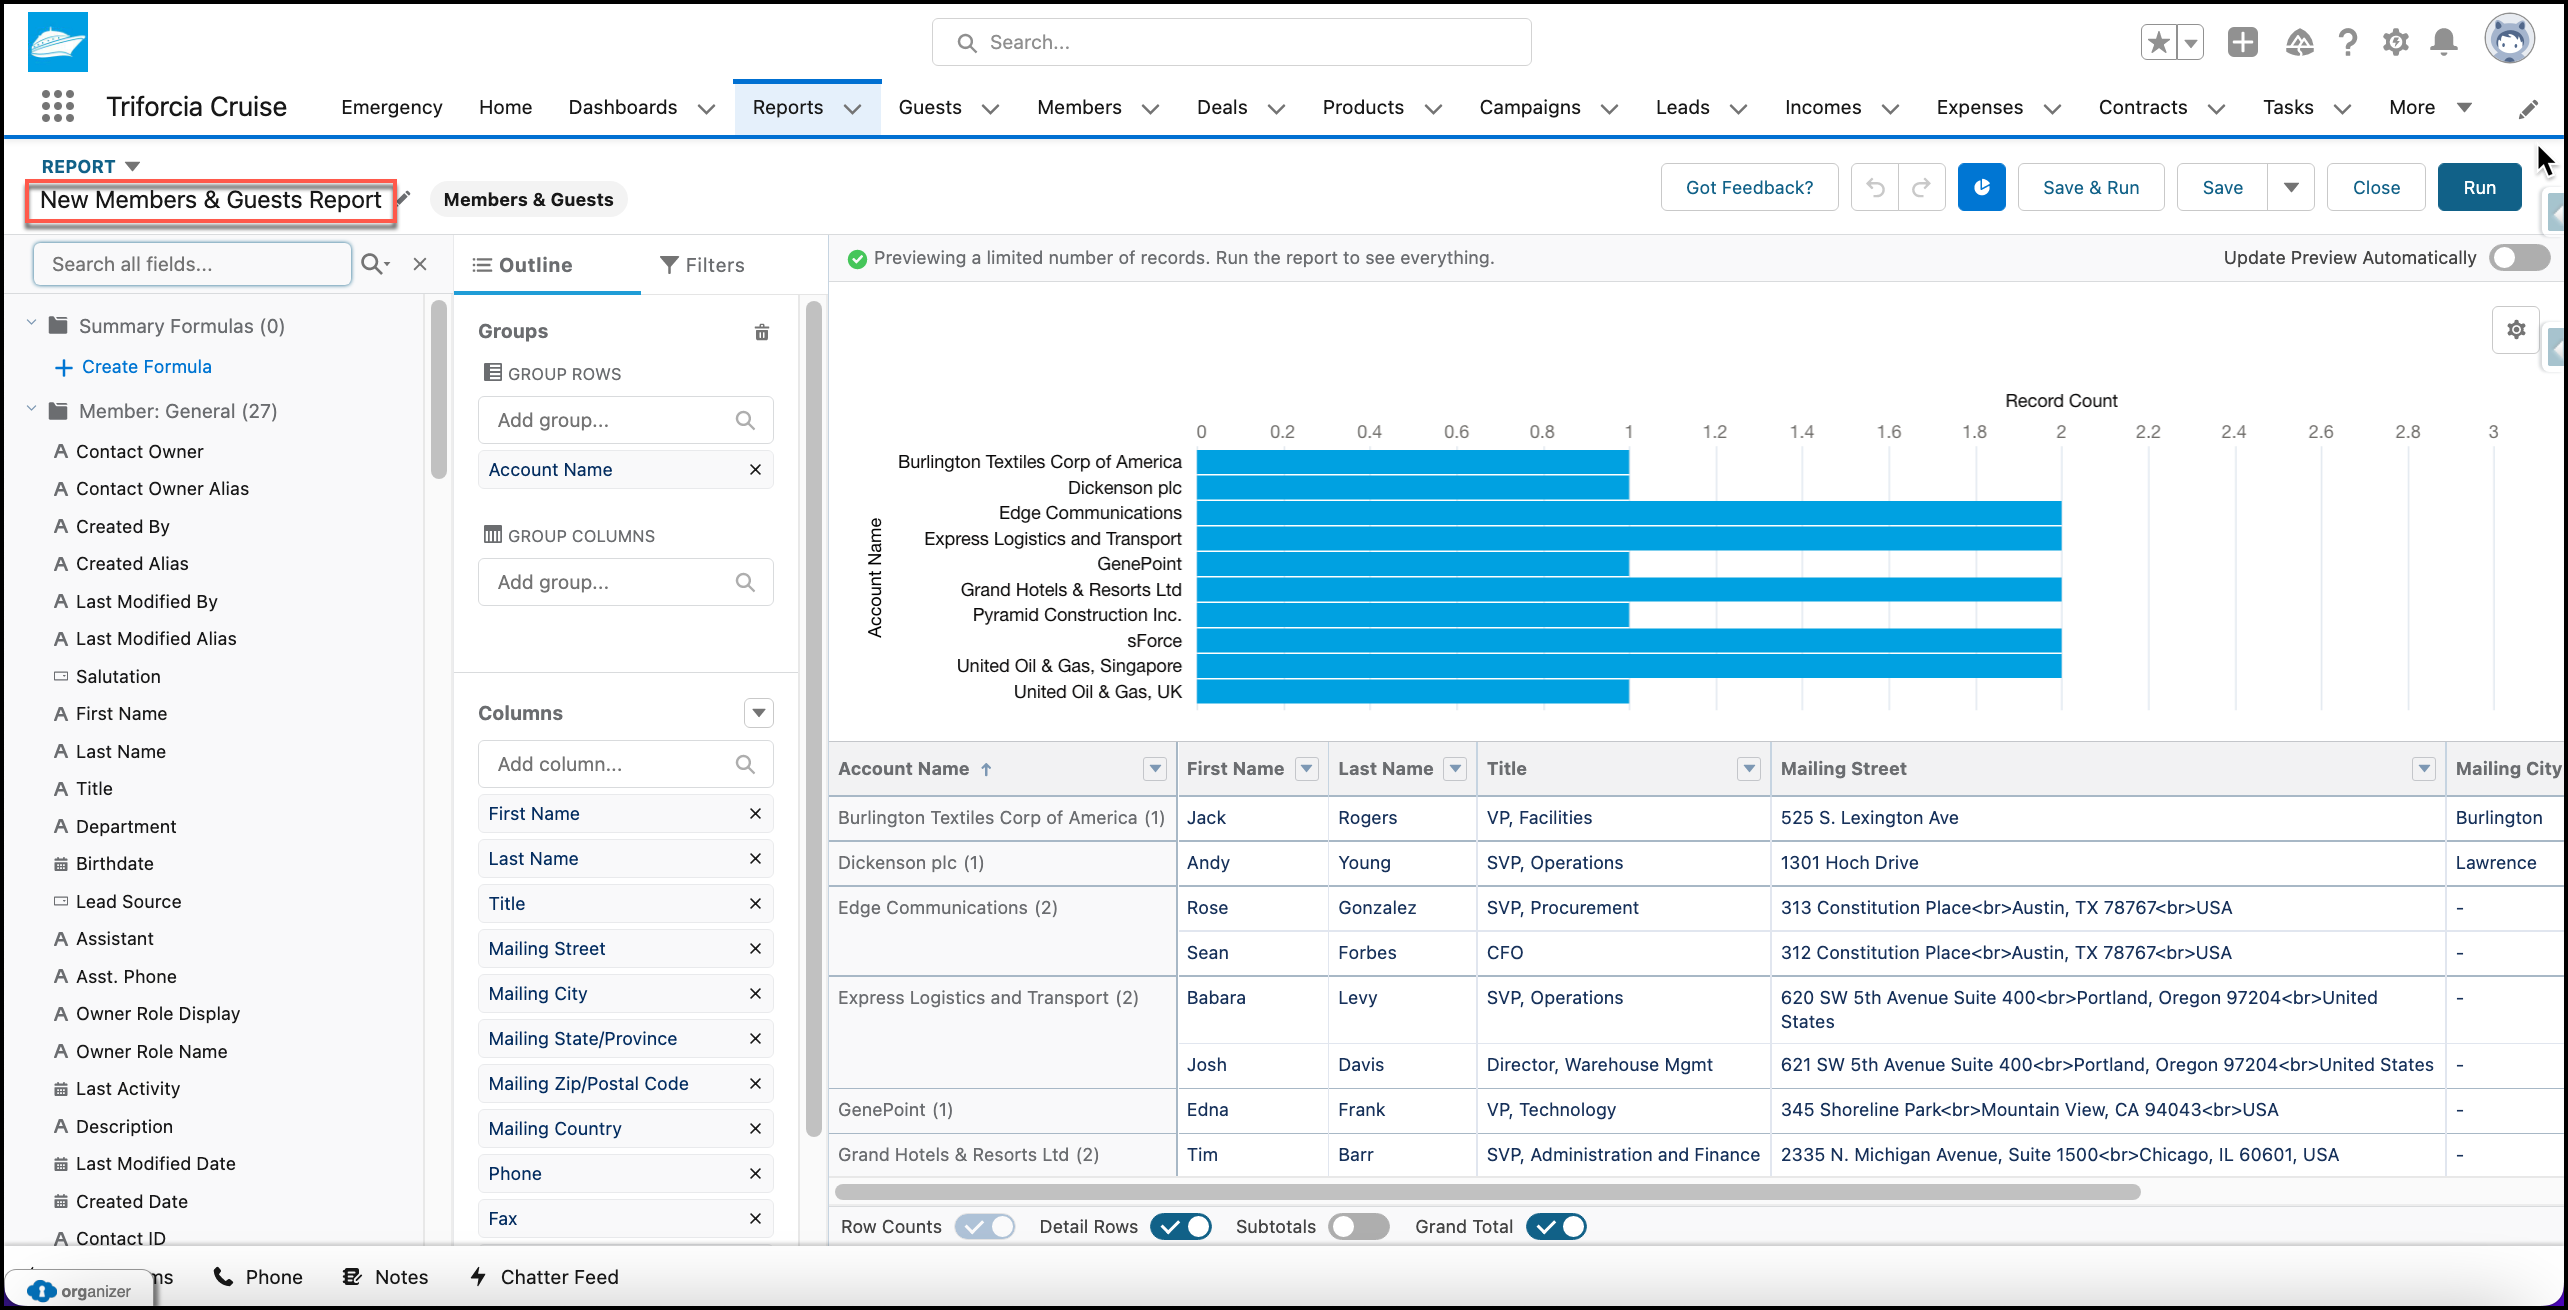2568x1310 pixels.
Task: Toggle the Subtotals switch
Action: tap(1358, 1226)
